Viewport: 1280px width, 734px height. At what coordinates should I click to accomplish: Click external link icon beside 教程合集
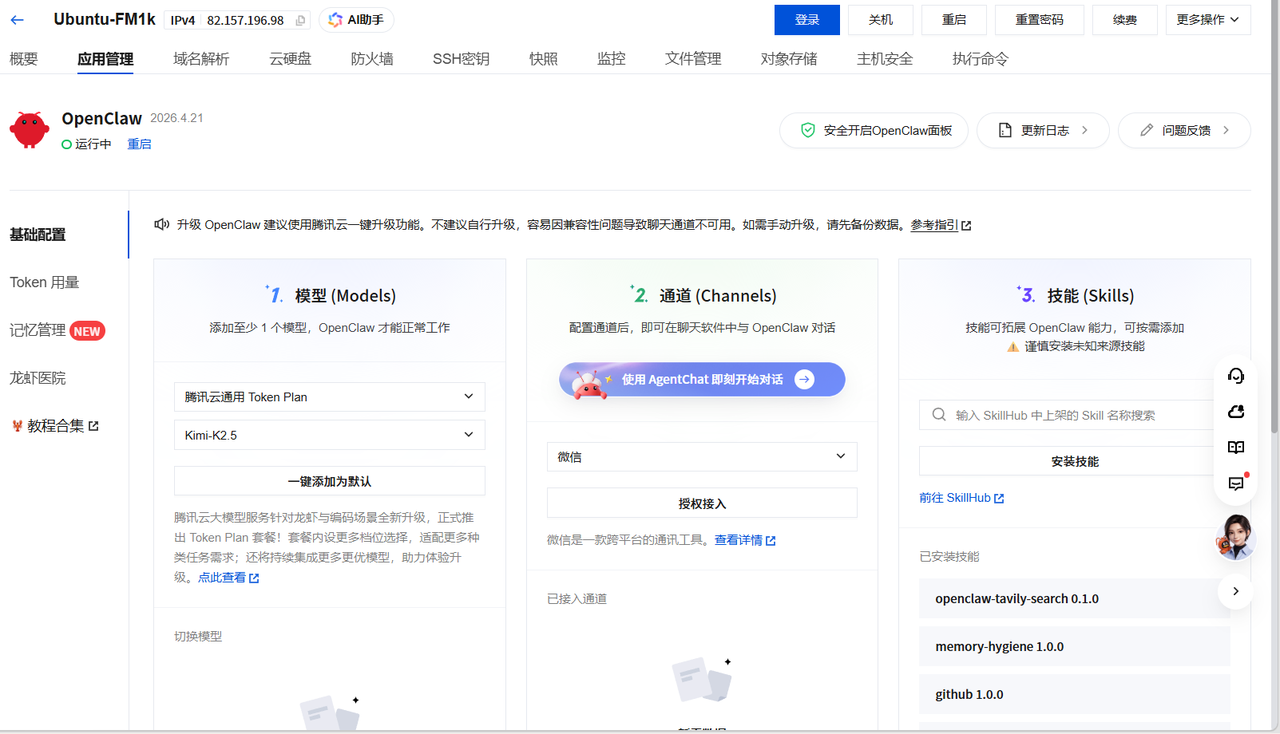pos(94,426)
